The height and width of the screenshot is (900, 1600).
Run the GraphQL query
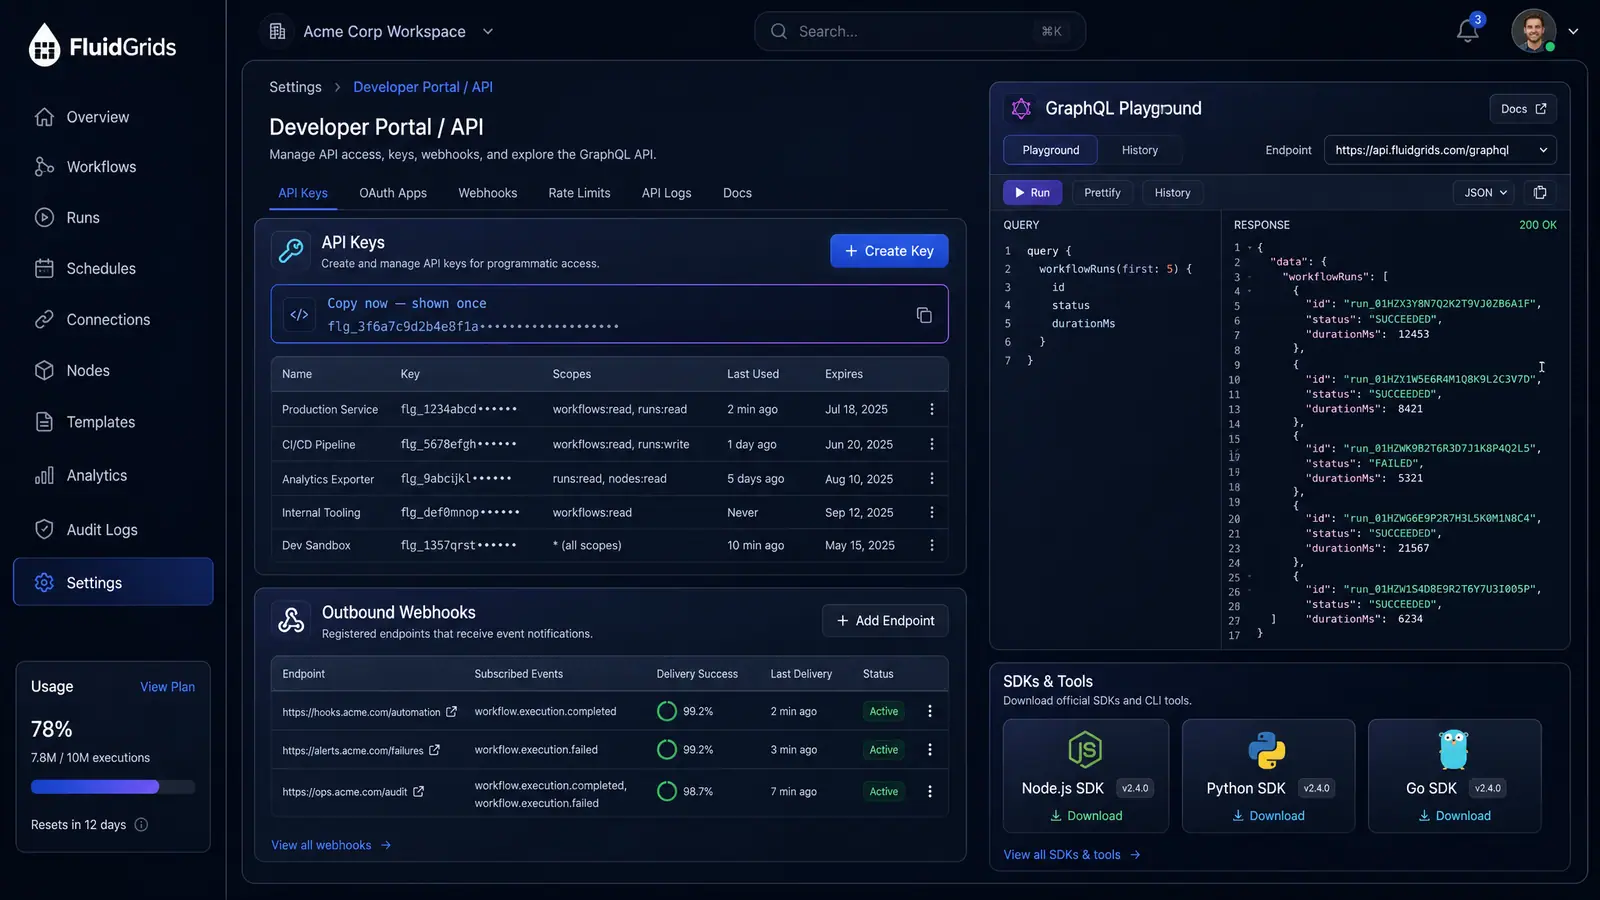(x=1032, y=193)
